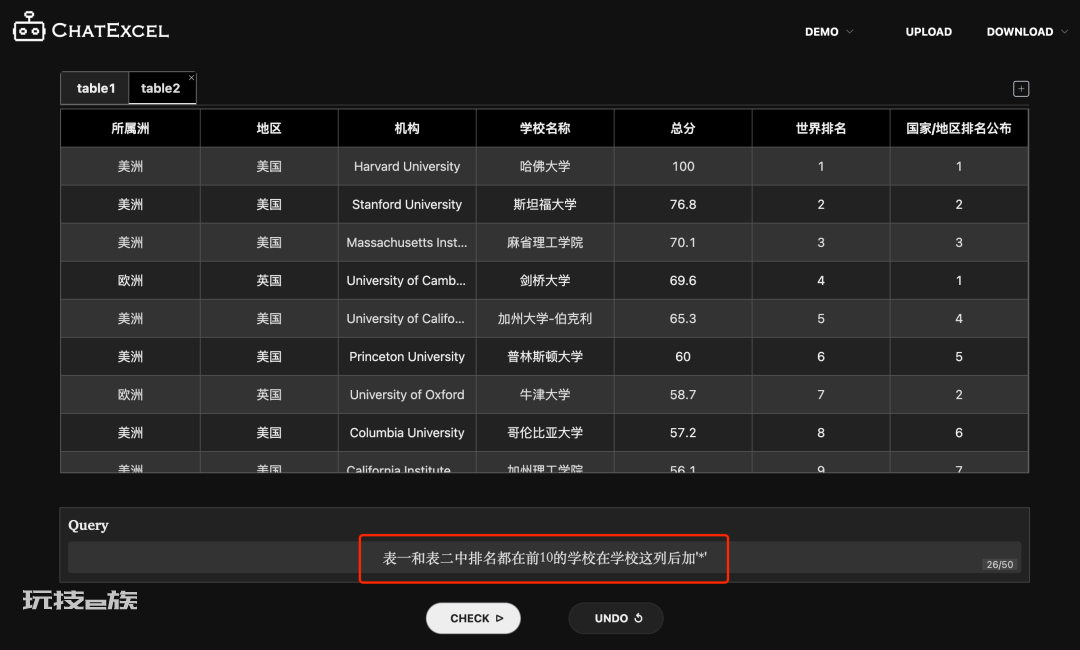Click the 哈佛大学 cell
This screenshot has height=650, width=1080.
(545, 167)
